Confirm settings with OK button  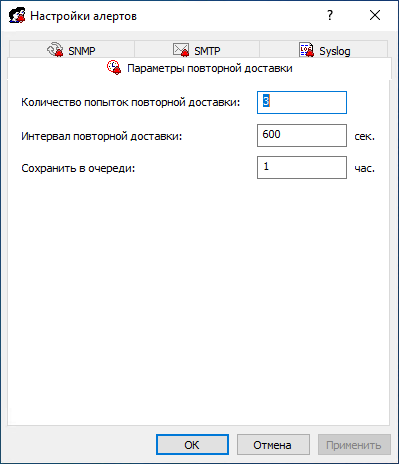pyautogui.click(x=192, y=445)
